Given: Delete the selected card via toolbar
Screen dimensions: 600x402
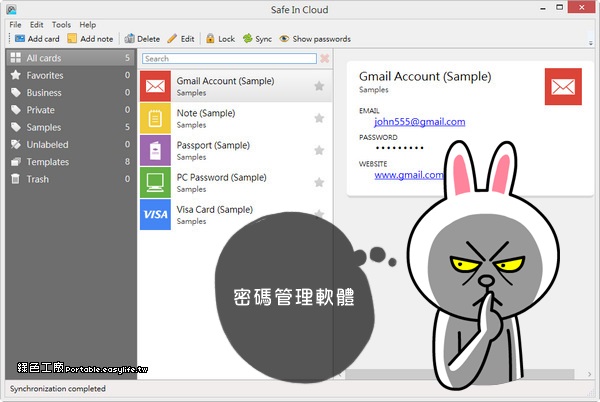Looking at the screenshot, I should pyautogui.click(x=142, y=39).
